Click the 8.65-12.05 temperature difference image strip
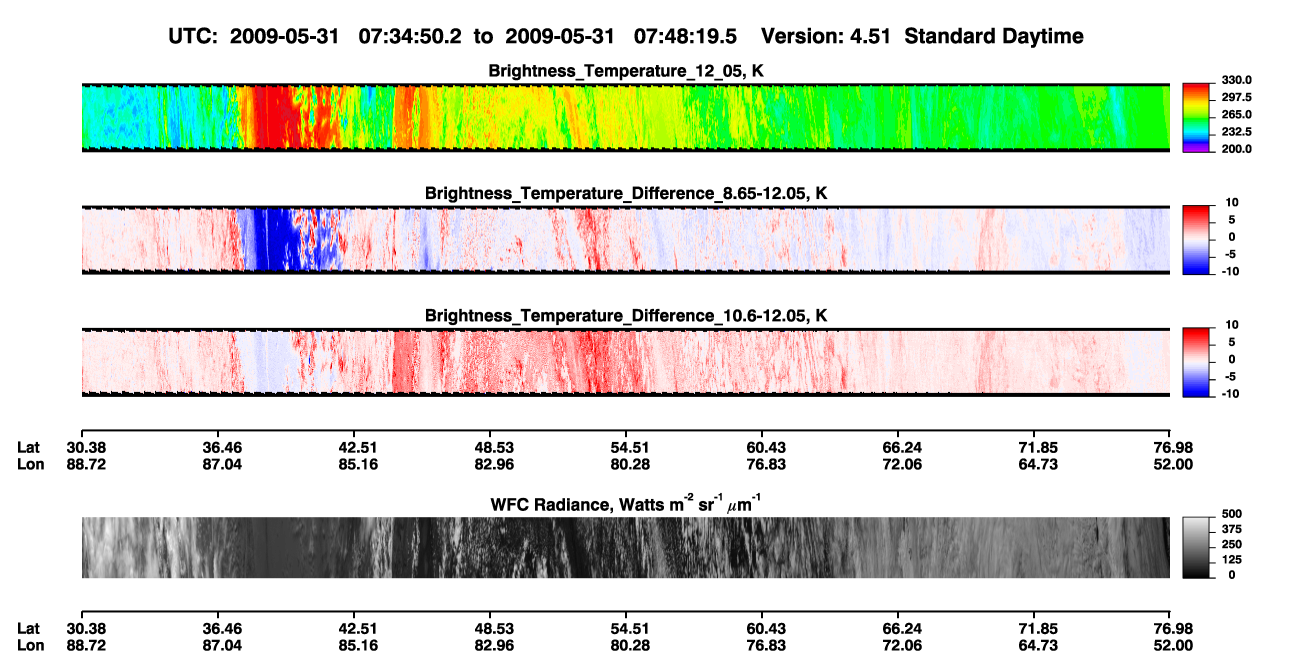The height and width of the screenshot is (667, 1300). 625,239
